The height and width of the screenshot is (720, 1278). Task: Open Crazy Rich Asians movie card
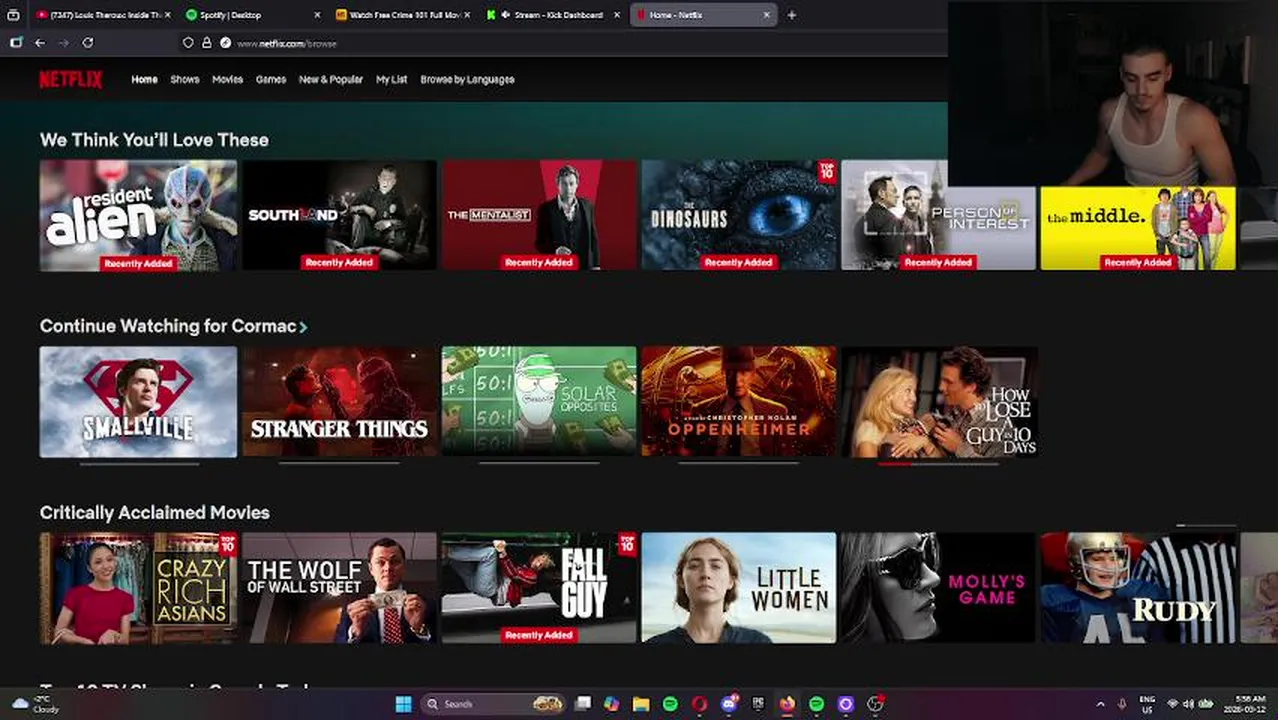(138, 588)
